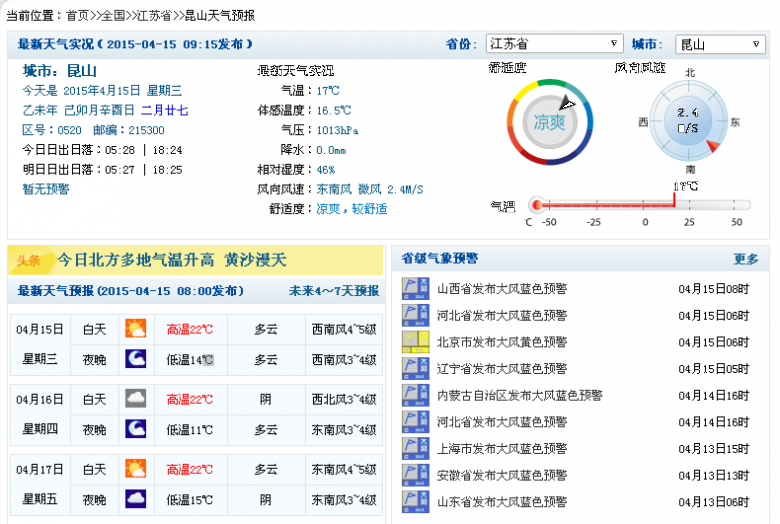Click the 首页 breadcrumb link

[77, 16]
